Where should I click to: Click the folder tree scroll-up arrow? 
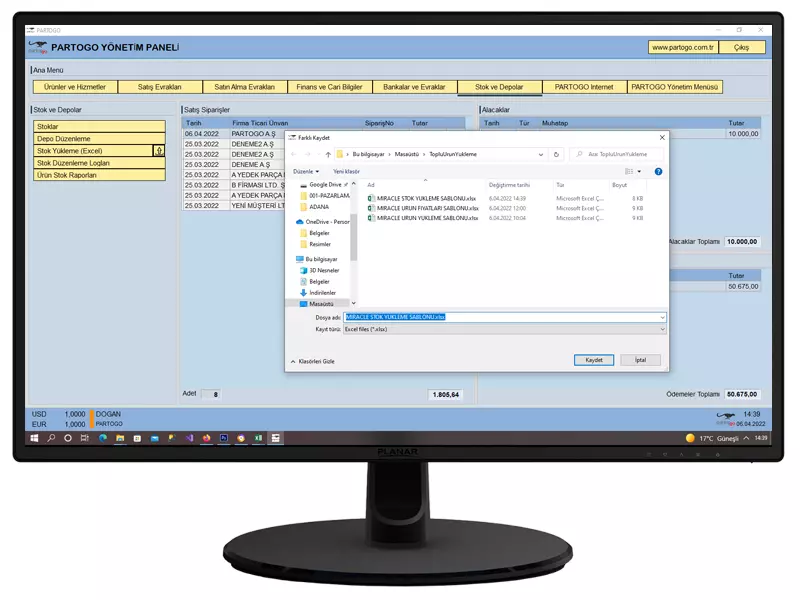(x=354, y=184)
